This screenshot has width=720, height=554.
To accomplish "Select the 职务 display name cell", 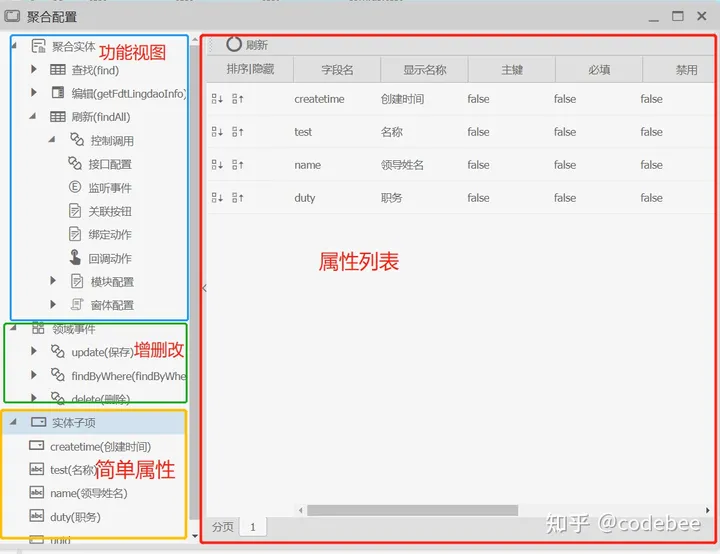I will [391, 198].
